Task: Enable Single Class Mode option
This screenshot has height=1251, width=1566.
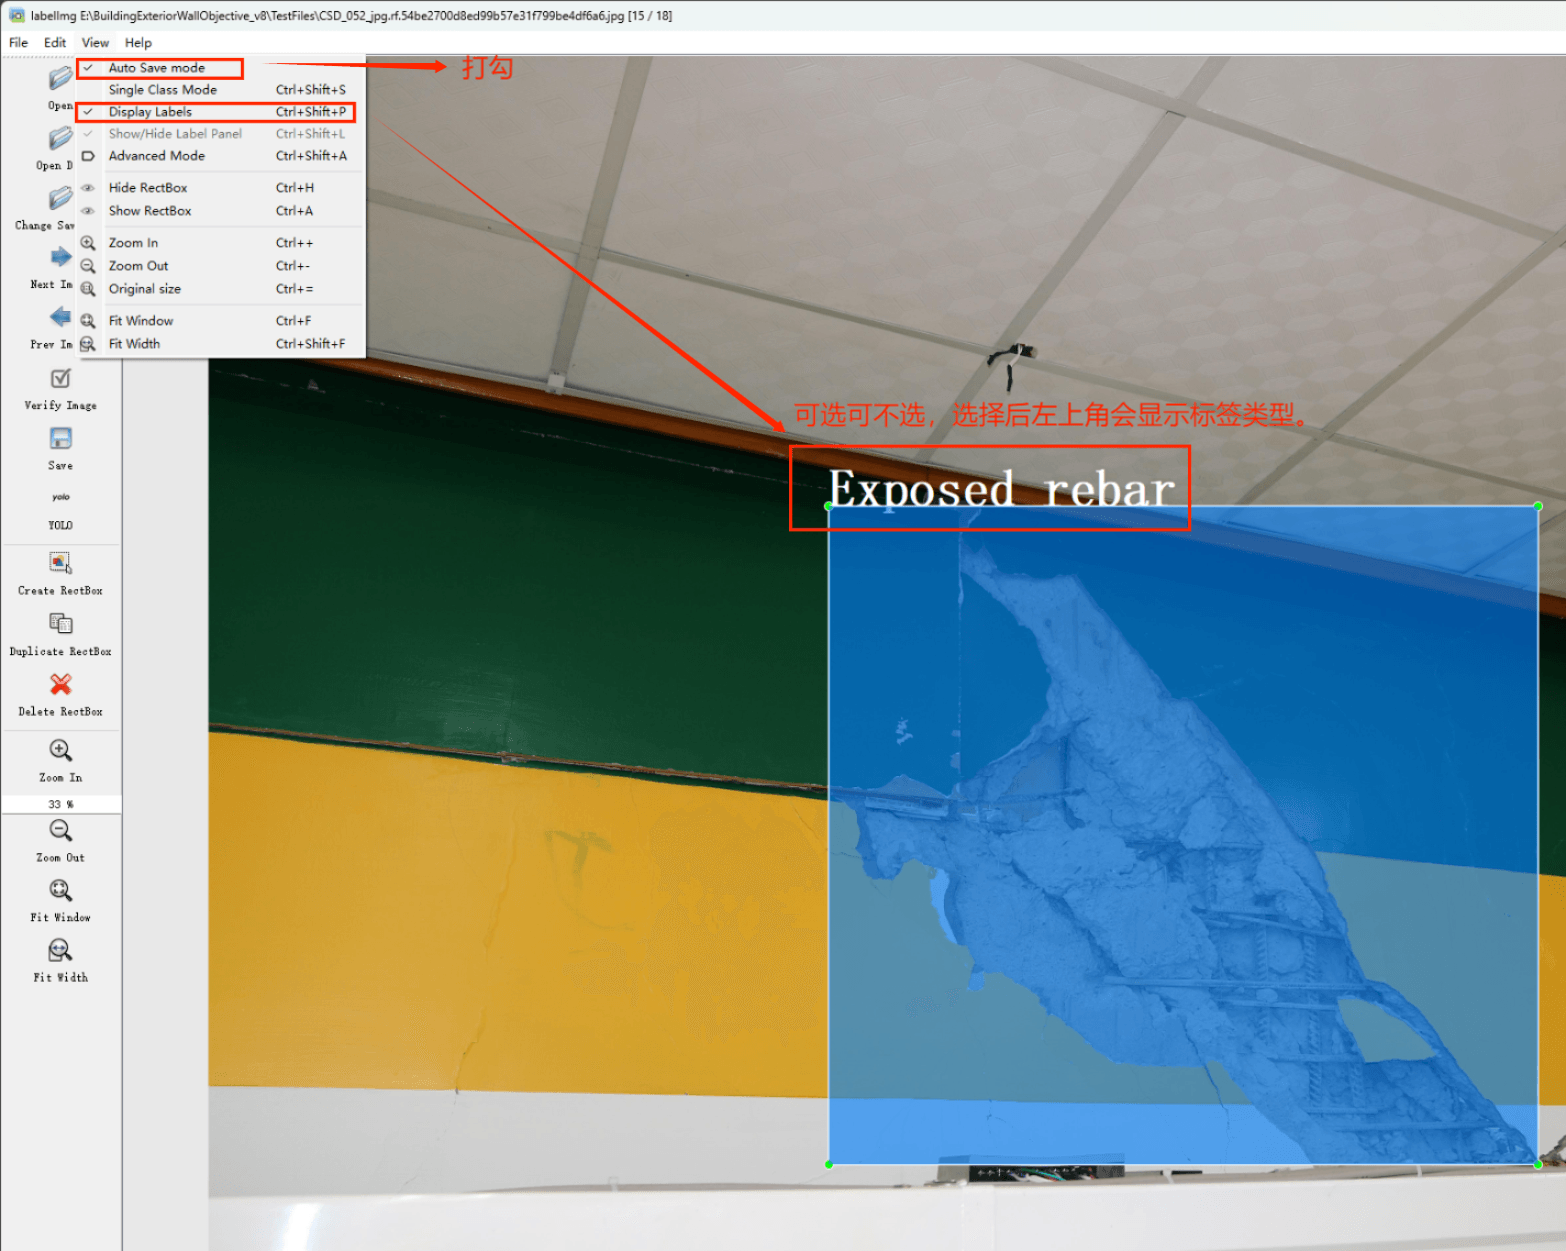Action: click(162, 90)
